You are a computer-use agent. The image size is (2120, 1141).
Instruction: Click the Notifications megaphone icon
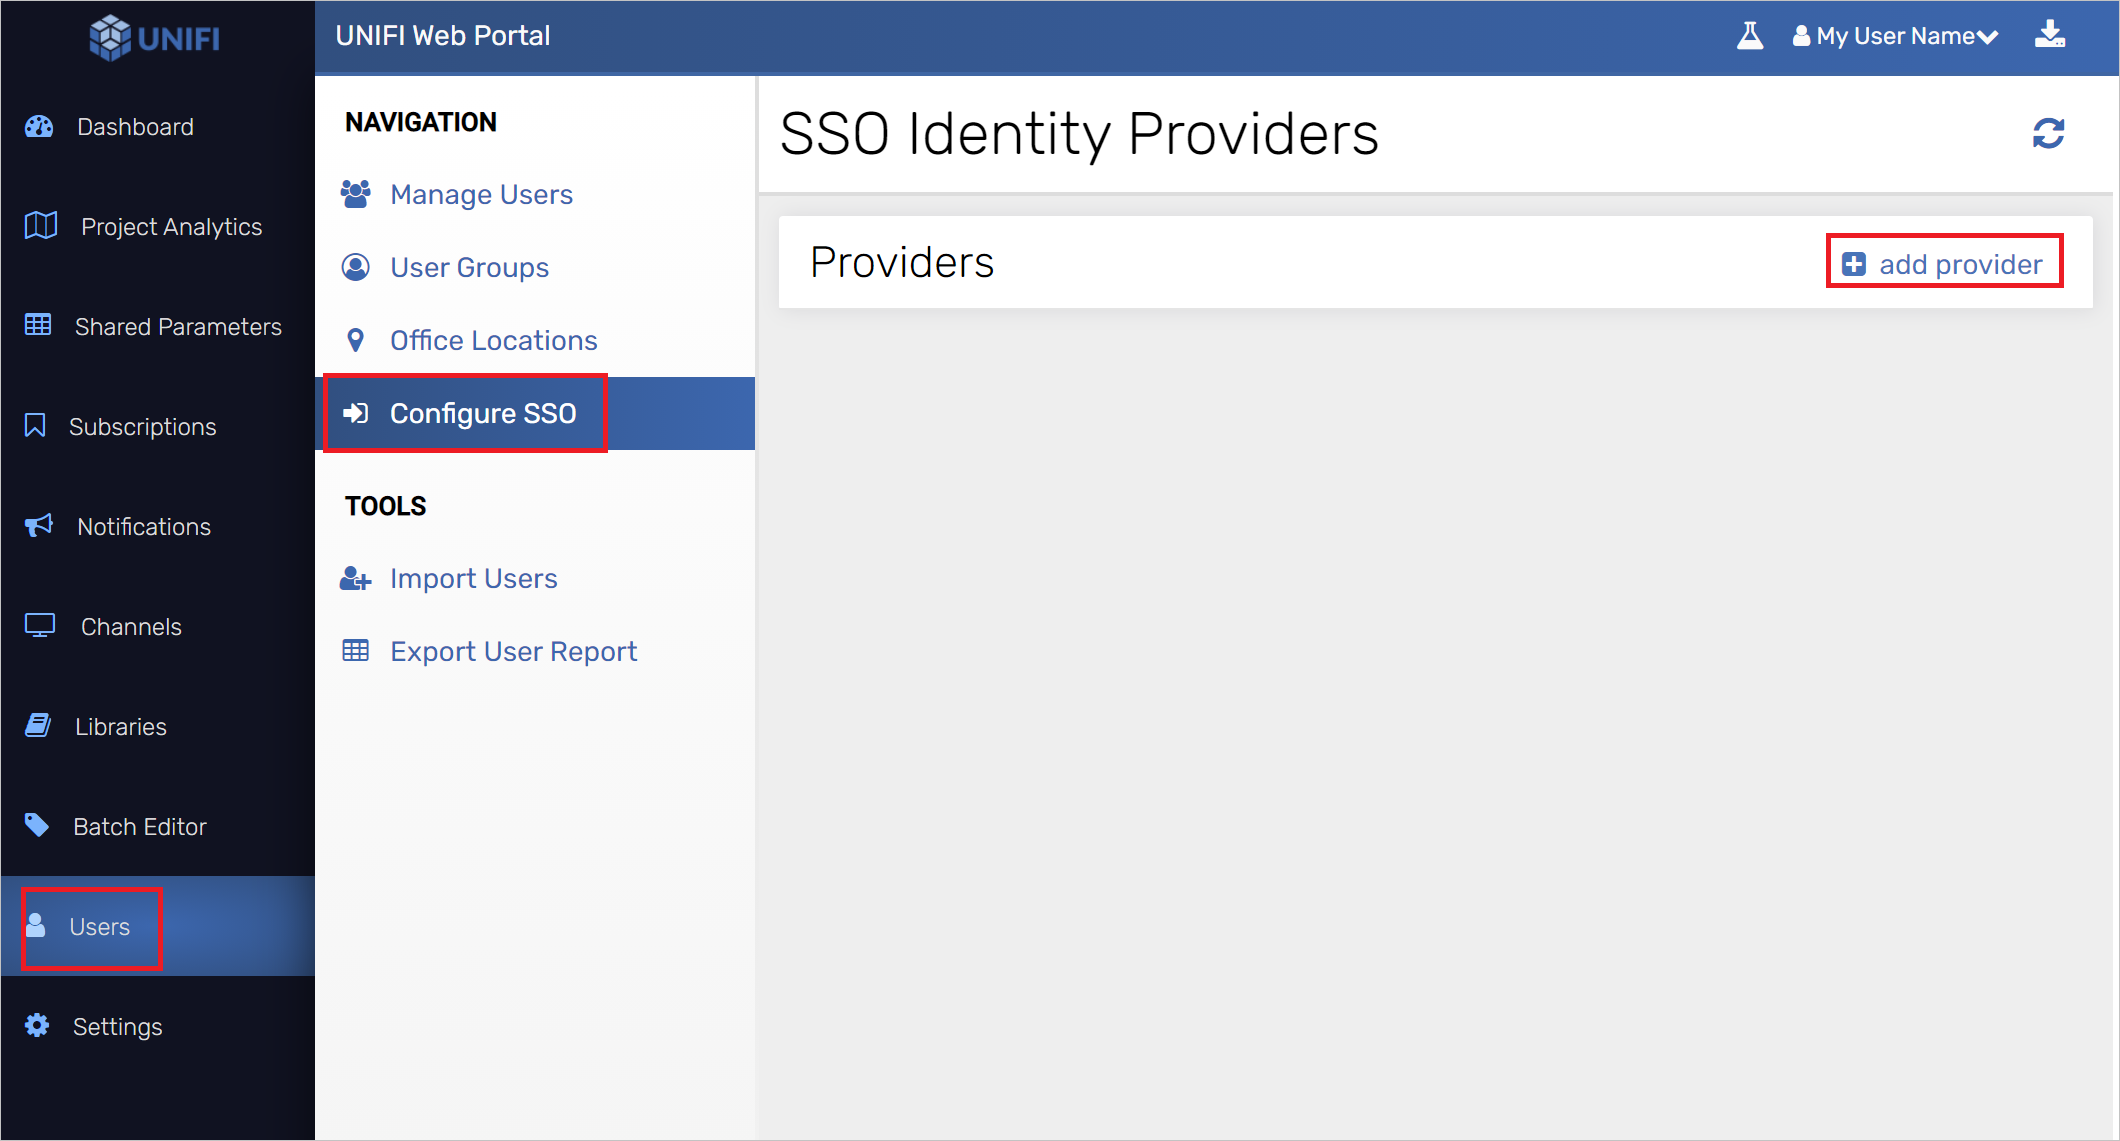(37, 526)
